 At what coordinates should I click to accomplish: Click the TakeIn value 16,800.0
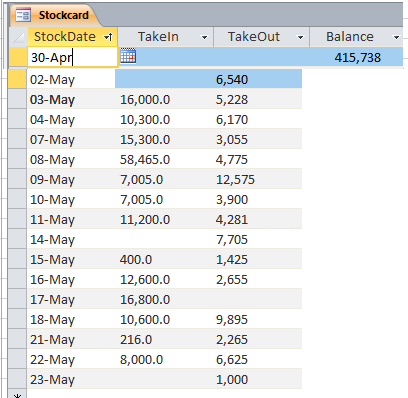click(x=145, y=300)
